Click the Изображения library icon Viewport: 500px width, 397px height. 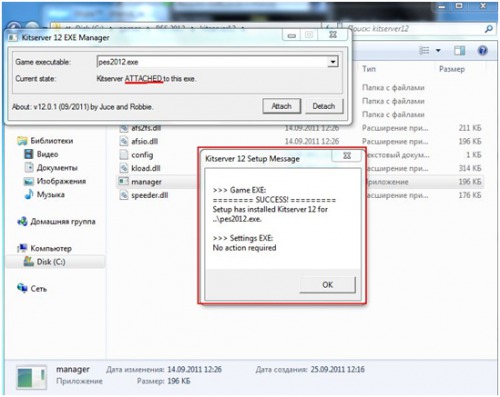pos(29,181)
